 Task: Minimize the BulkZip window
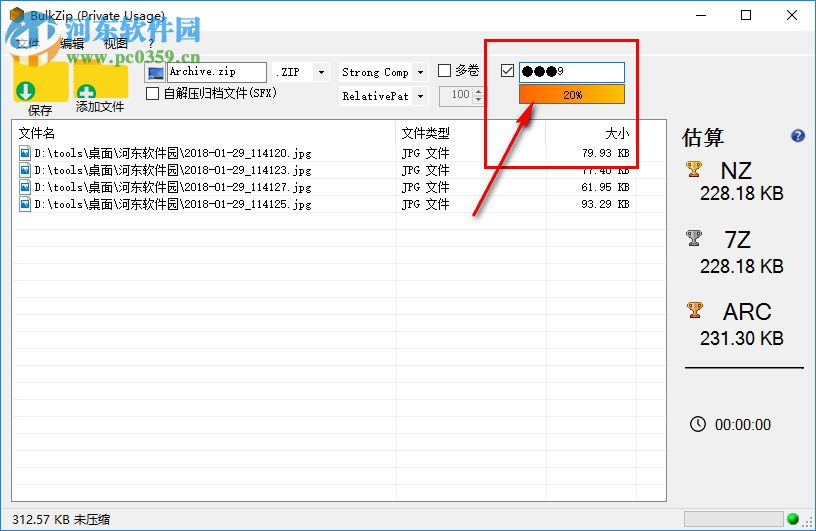click(701, 15)
